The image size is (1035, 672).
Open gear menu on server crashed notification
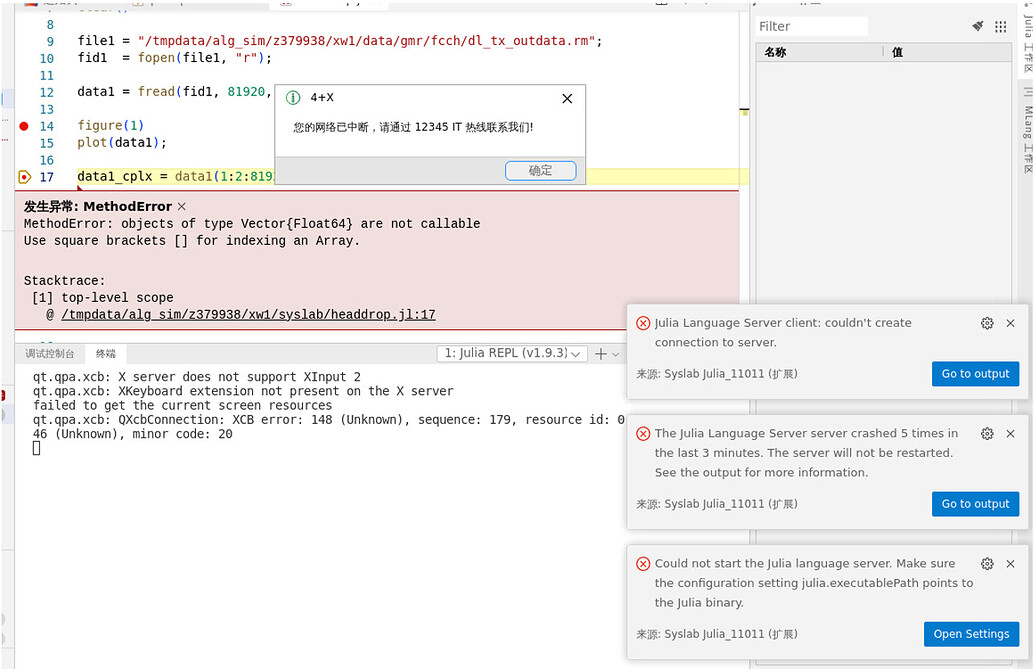coord(987,434)
